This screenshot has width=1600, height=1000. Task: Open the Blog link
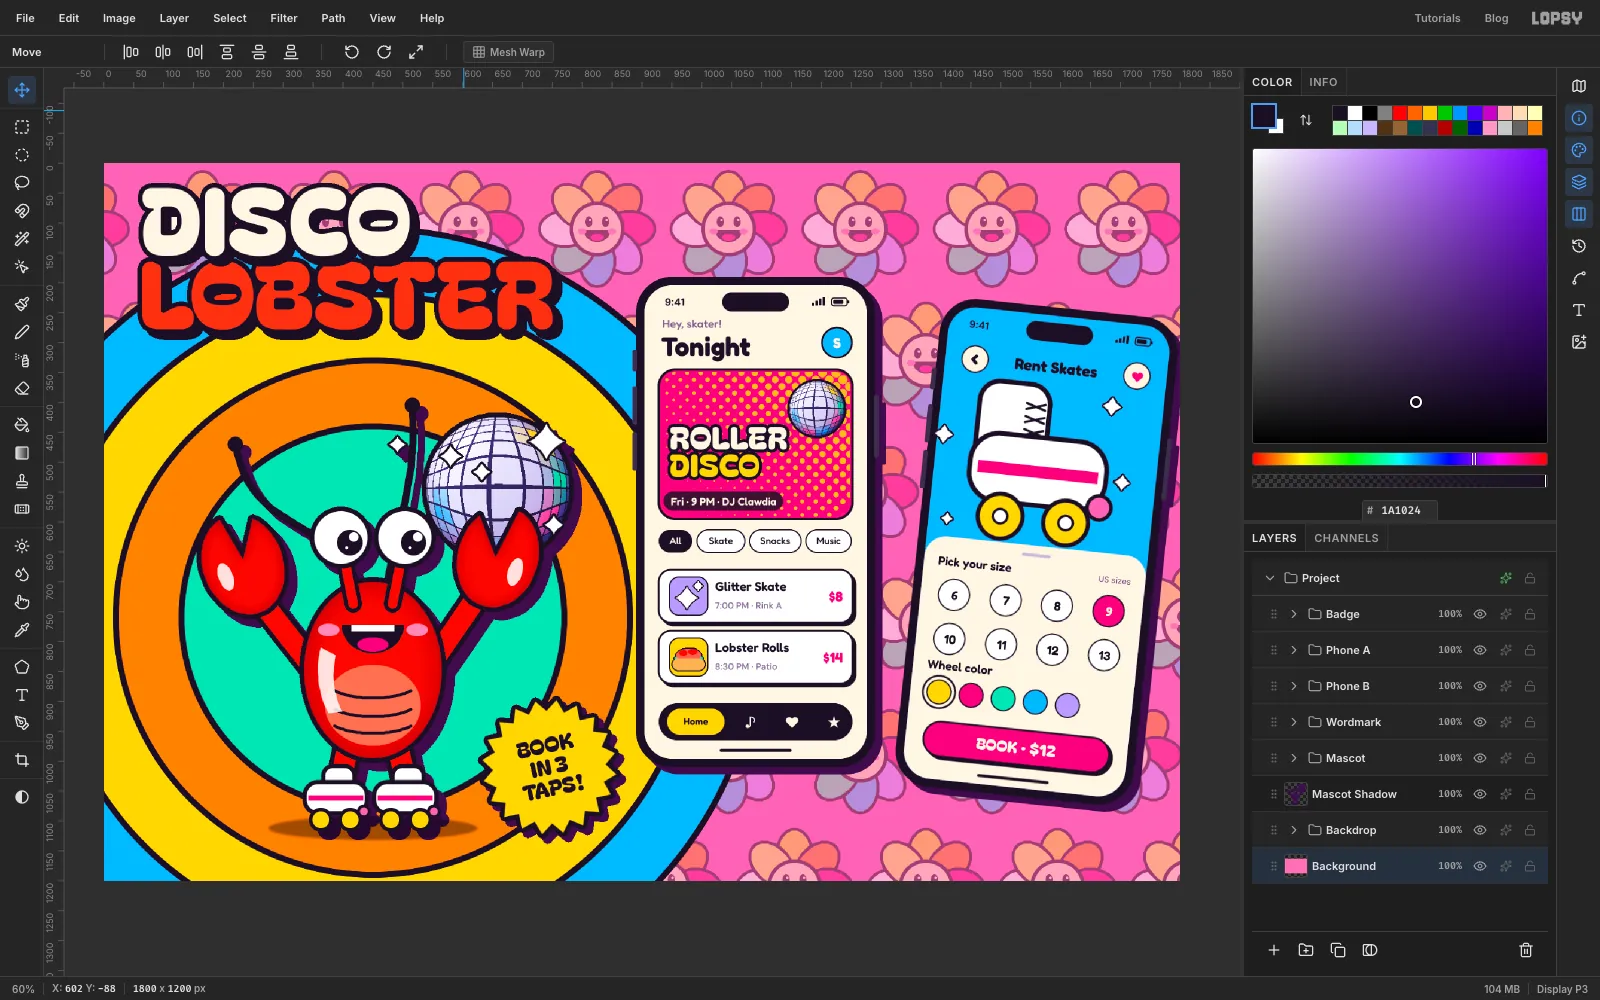tap(1496, 18)
